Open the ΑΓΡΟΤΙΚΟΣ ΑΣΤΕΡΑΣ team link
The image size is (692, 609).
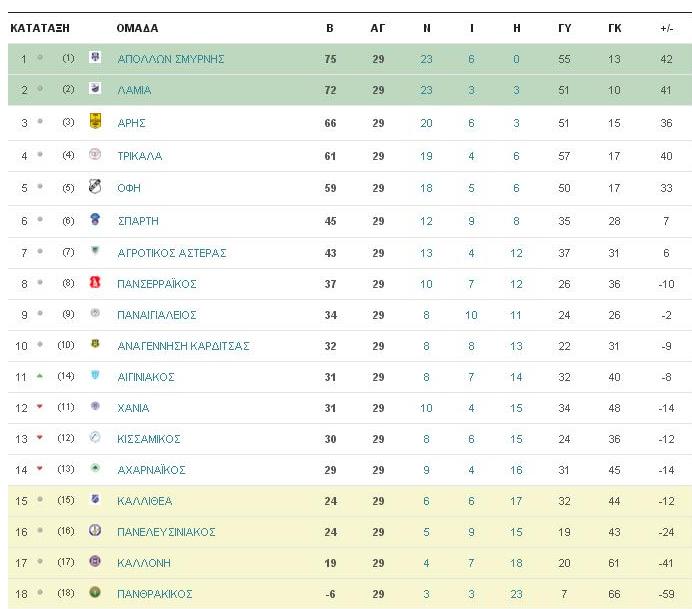tap(172, 253)
